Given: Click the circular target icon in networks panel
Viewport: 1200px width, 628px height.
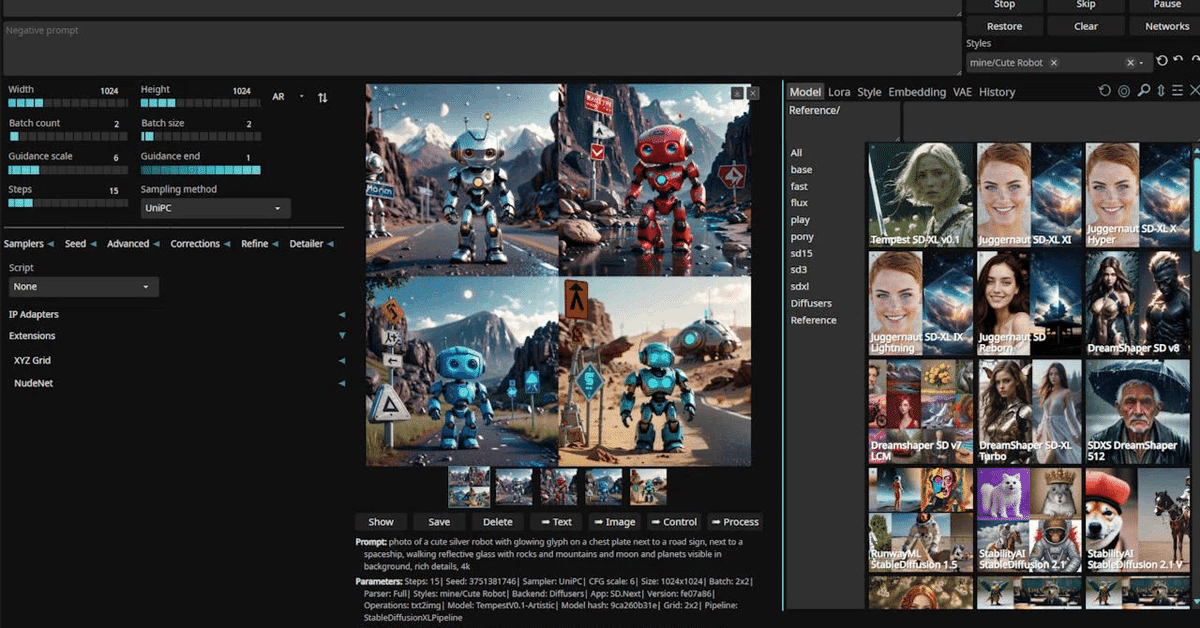Looking at the screenshot, I should pyautogui.click(x=1123, y=91).
